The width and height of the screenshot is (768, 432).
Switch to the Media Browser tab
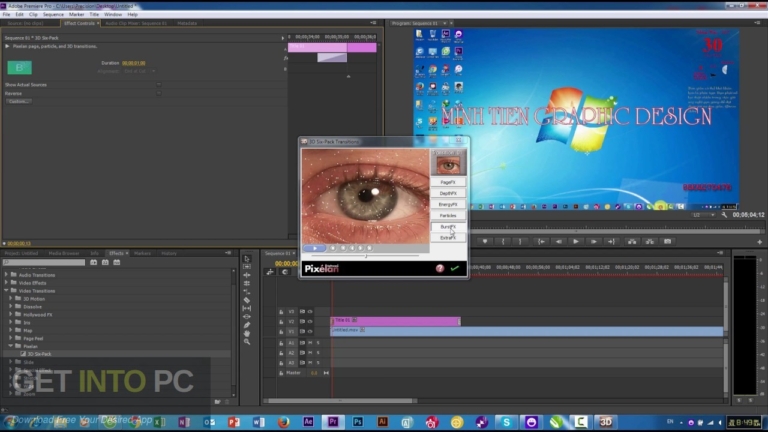point(64,253)
